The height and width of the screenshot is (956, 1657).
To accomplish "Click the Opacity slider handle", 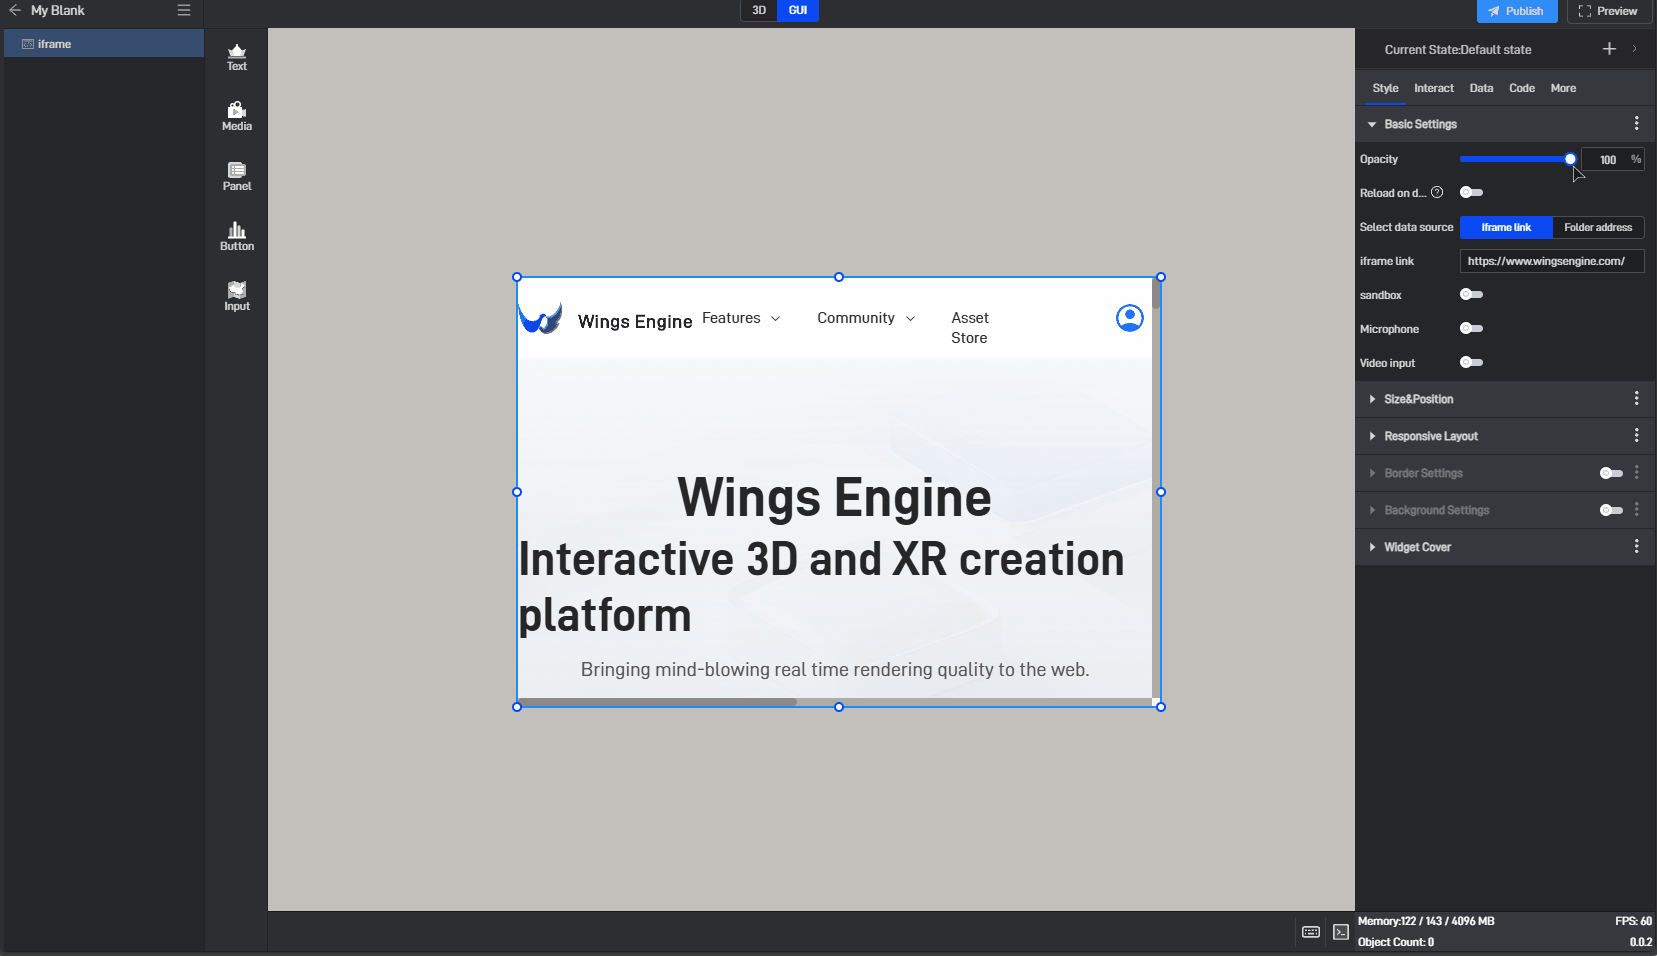I will [x=1570, y=159].
